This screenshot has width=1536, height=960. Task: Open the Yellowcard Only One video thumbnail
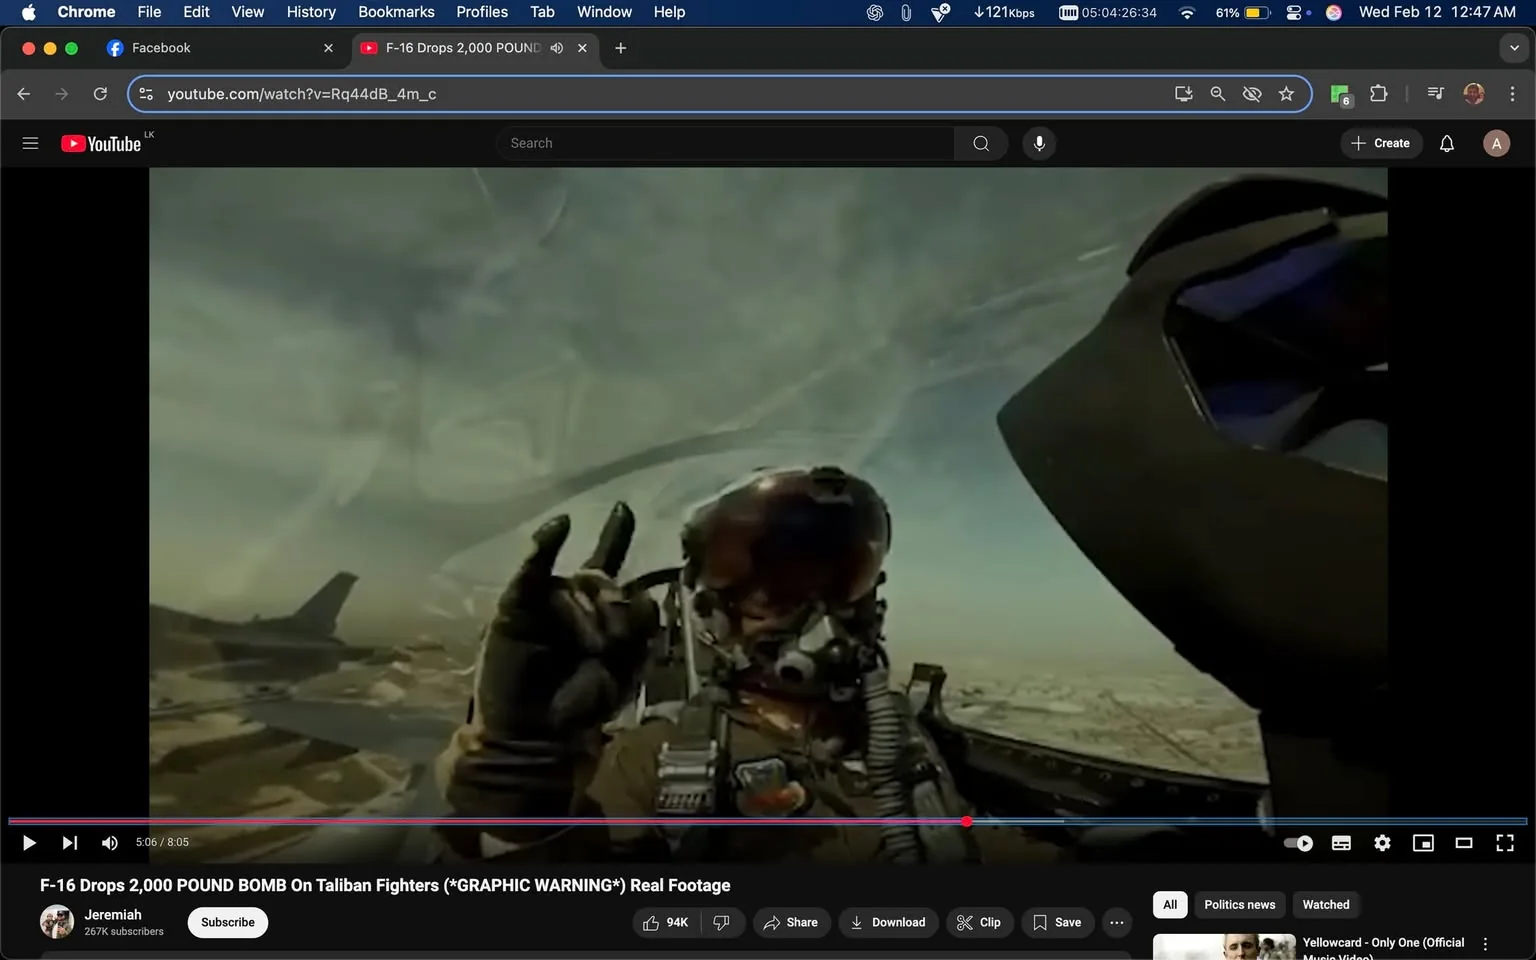tap(1223, 944)
